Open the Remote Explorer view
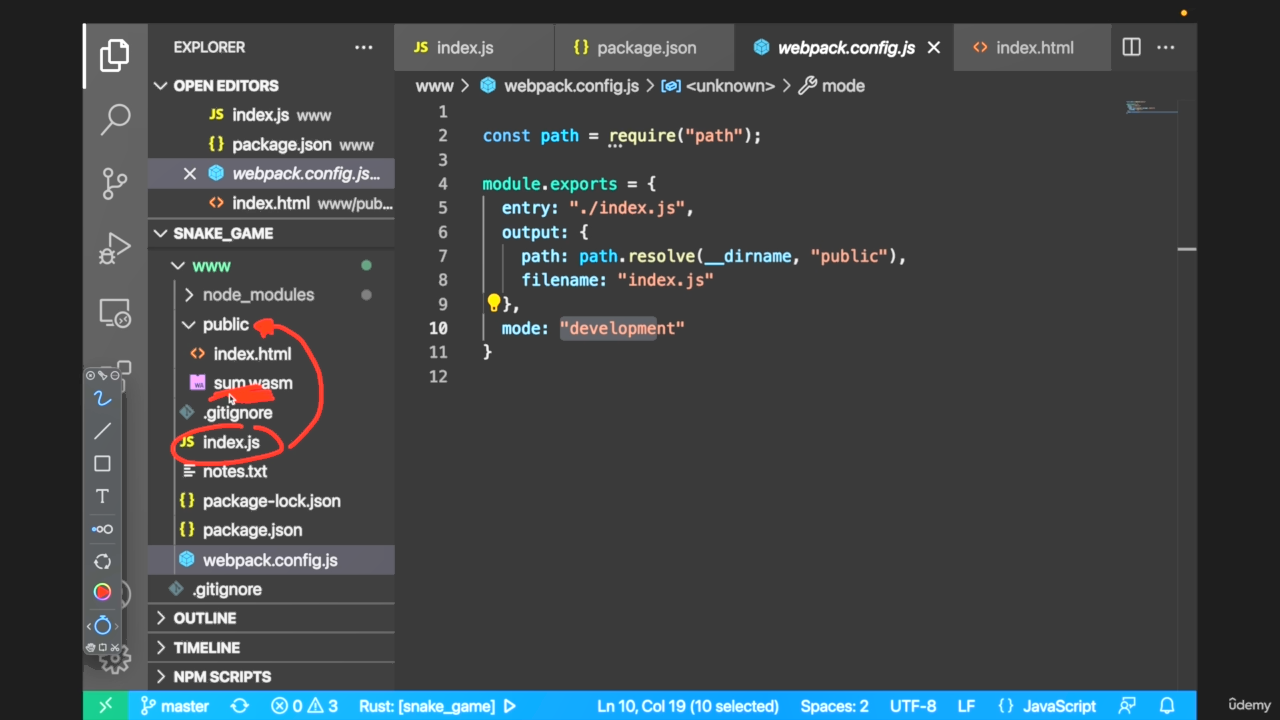This screenshot has height=720, width=1280. point(115,313)
